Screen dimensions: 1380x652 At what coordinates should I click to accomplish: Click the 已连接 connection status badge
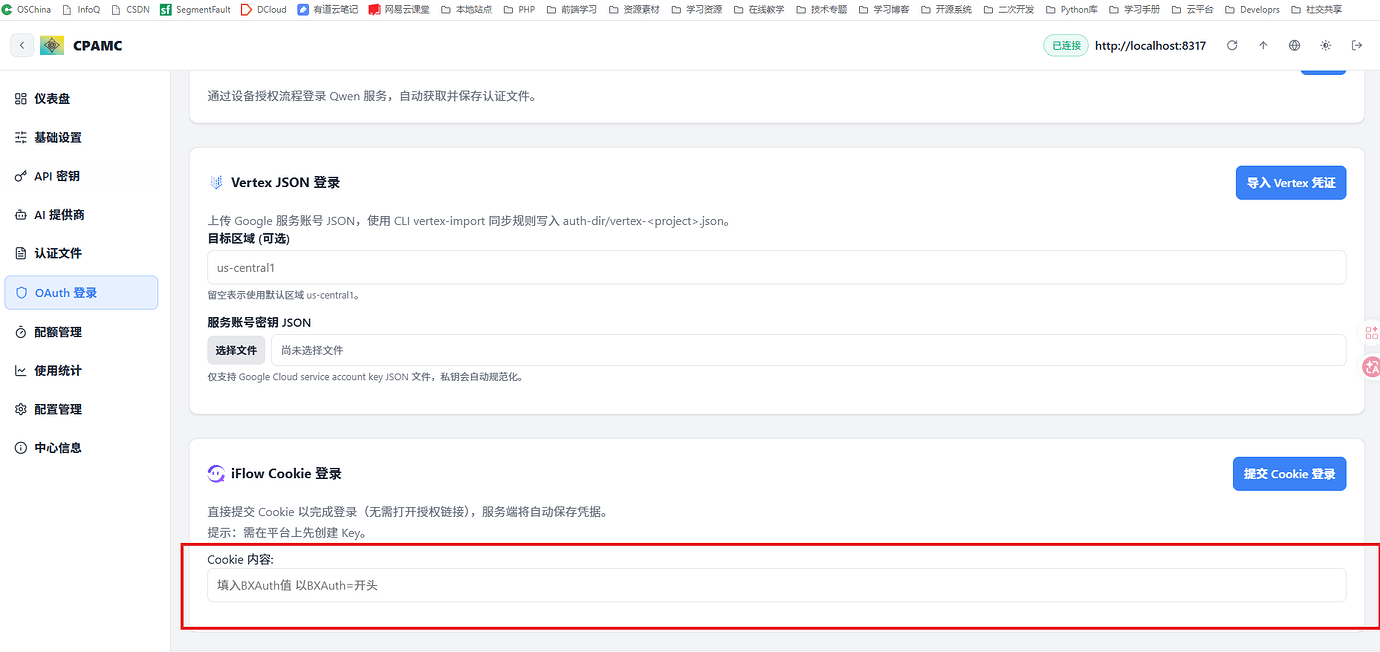click(1066, 46)
